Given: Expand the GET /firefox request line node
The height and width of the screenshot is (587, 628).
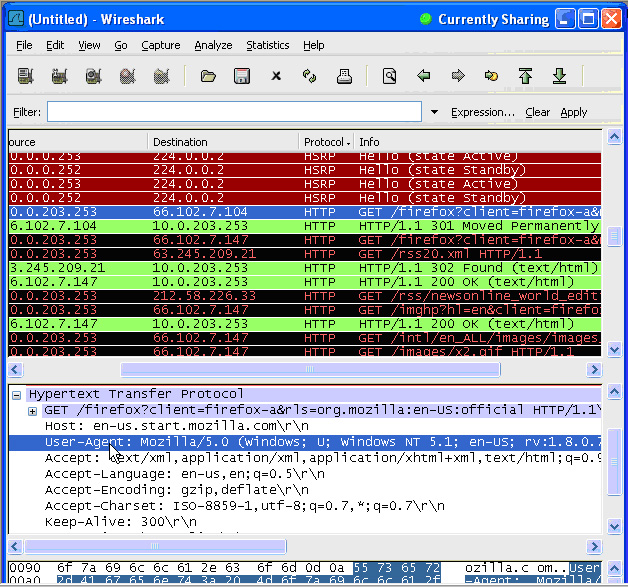Looking at the screenshot, I should click(x=32, y=411).
